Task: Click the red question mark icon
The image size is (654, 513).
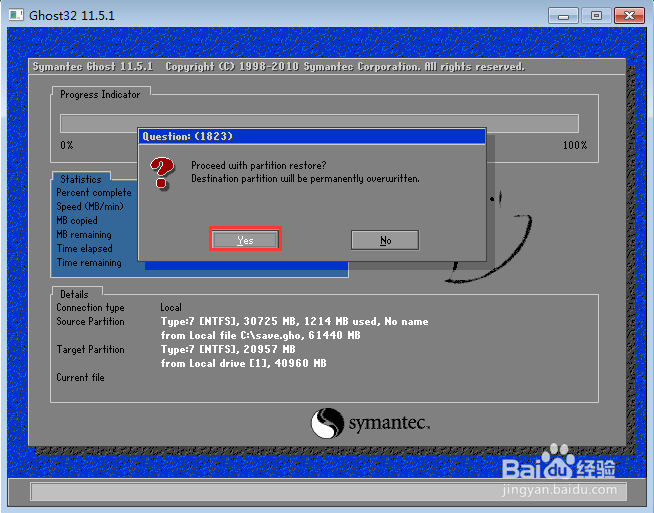Action: point(162,173)
